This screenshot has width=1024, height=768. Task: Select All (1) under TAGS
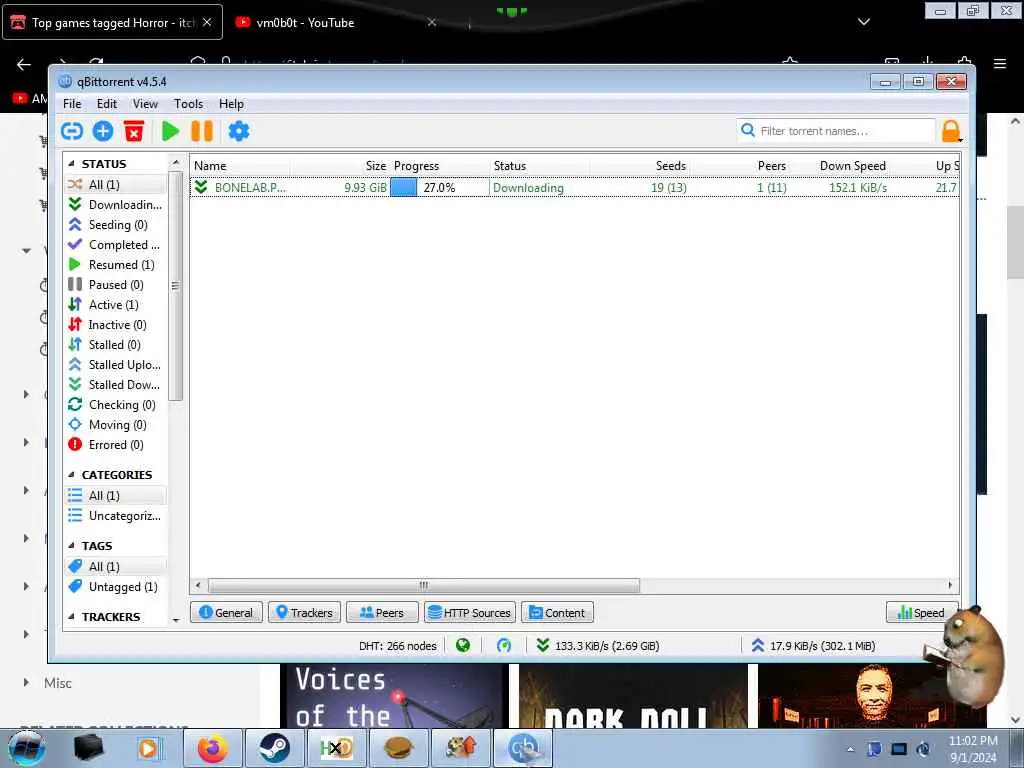click(116, 567)
